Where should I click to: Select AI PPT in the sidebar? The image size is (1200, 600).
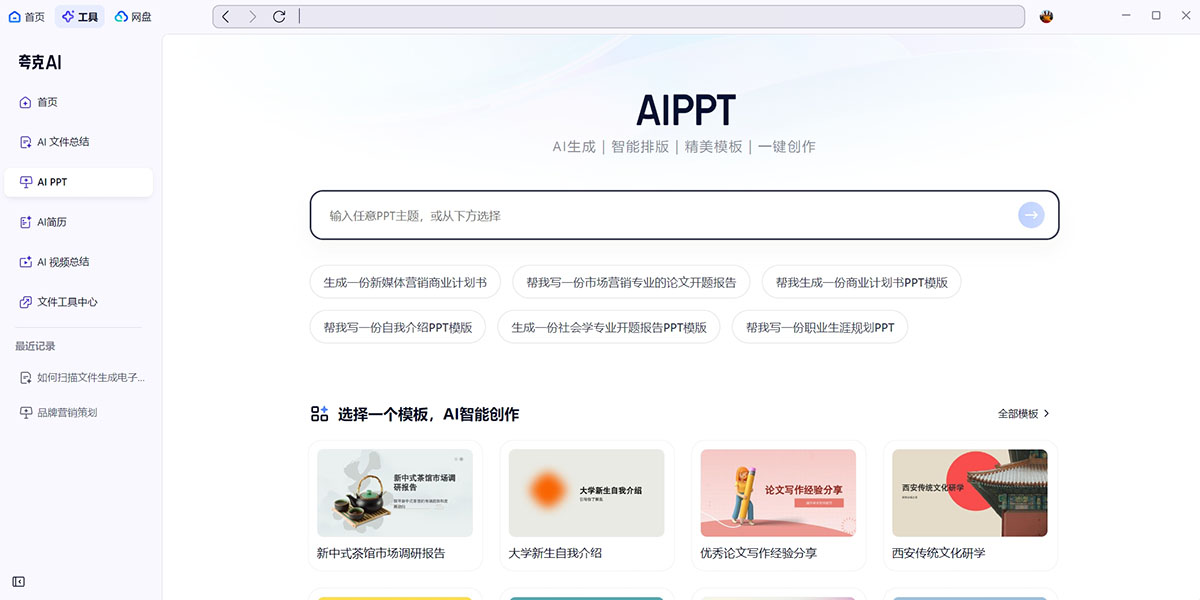(78, 182)
